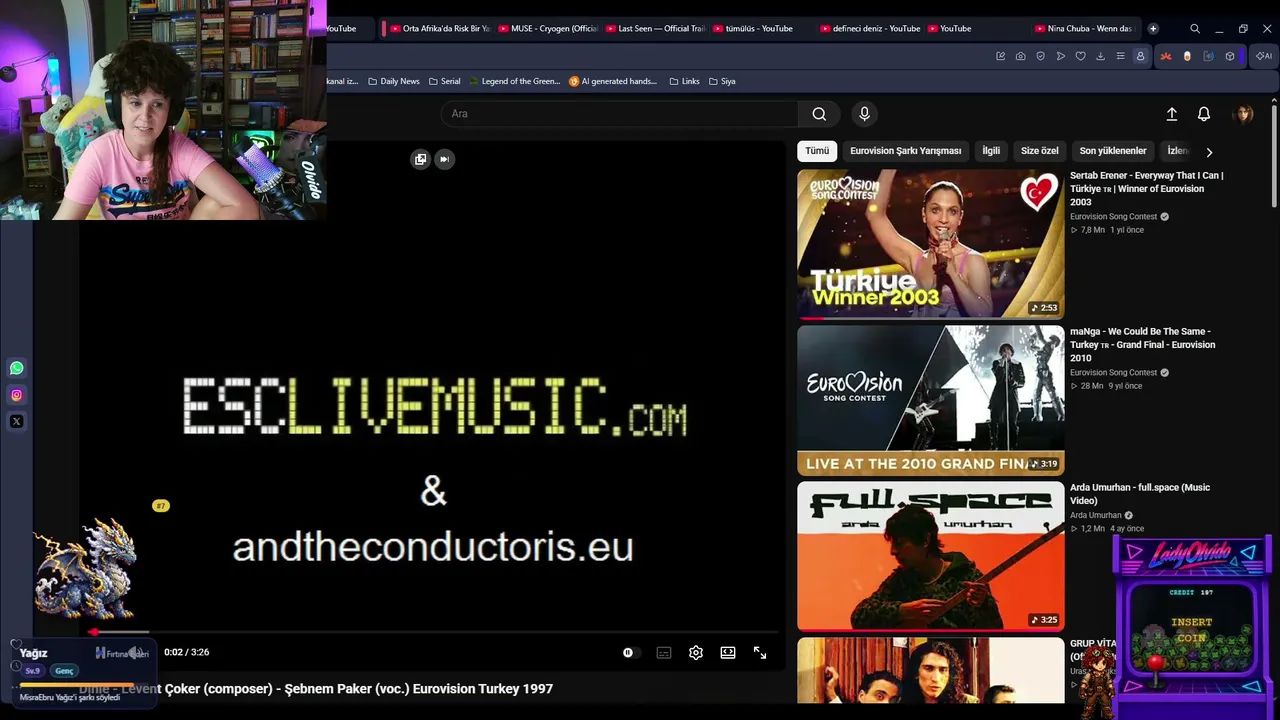Image resolution: width=1280 pixels, height=720 pixels.
Task: Open 'Arda Umurhan - full.space (Music Video)' title
Action: 1140,494
